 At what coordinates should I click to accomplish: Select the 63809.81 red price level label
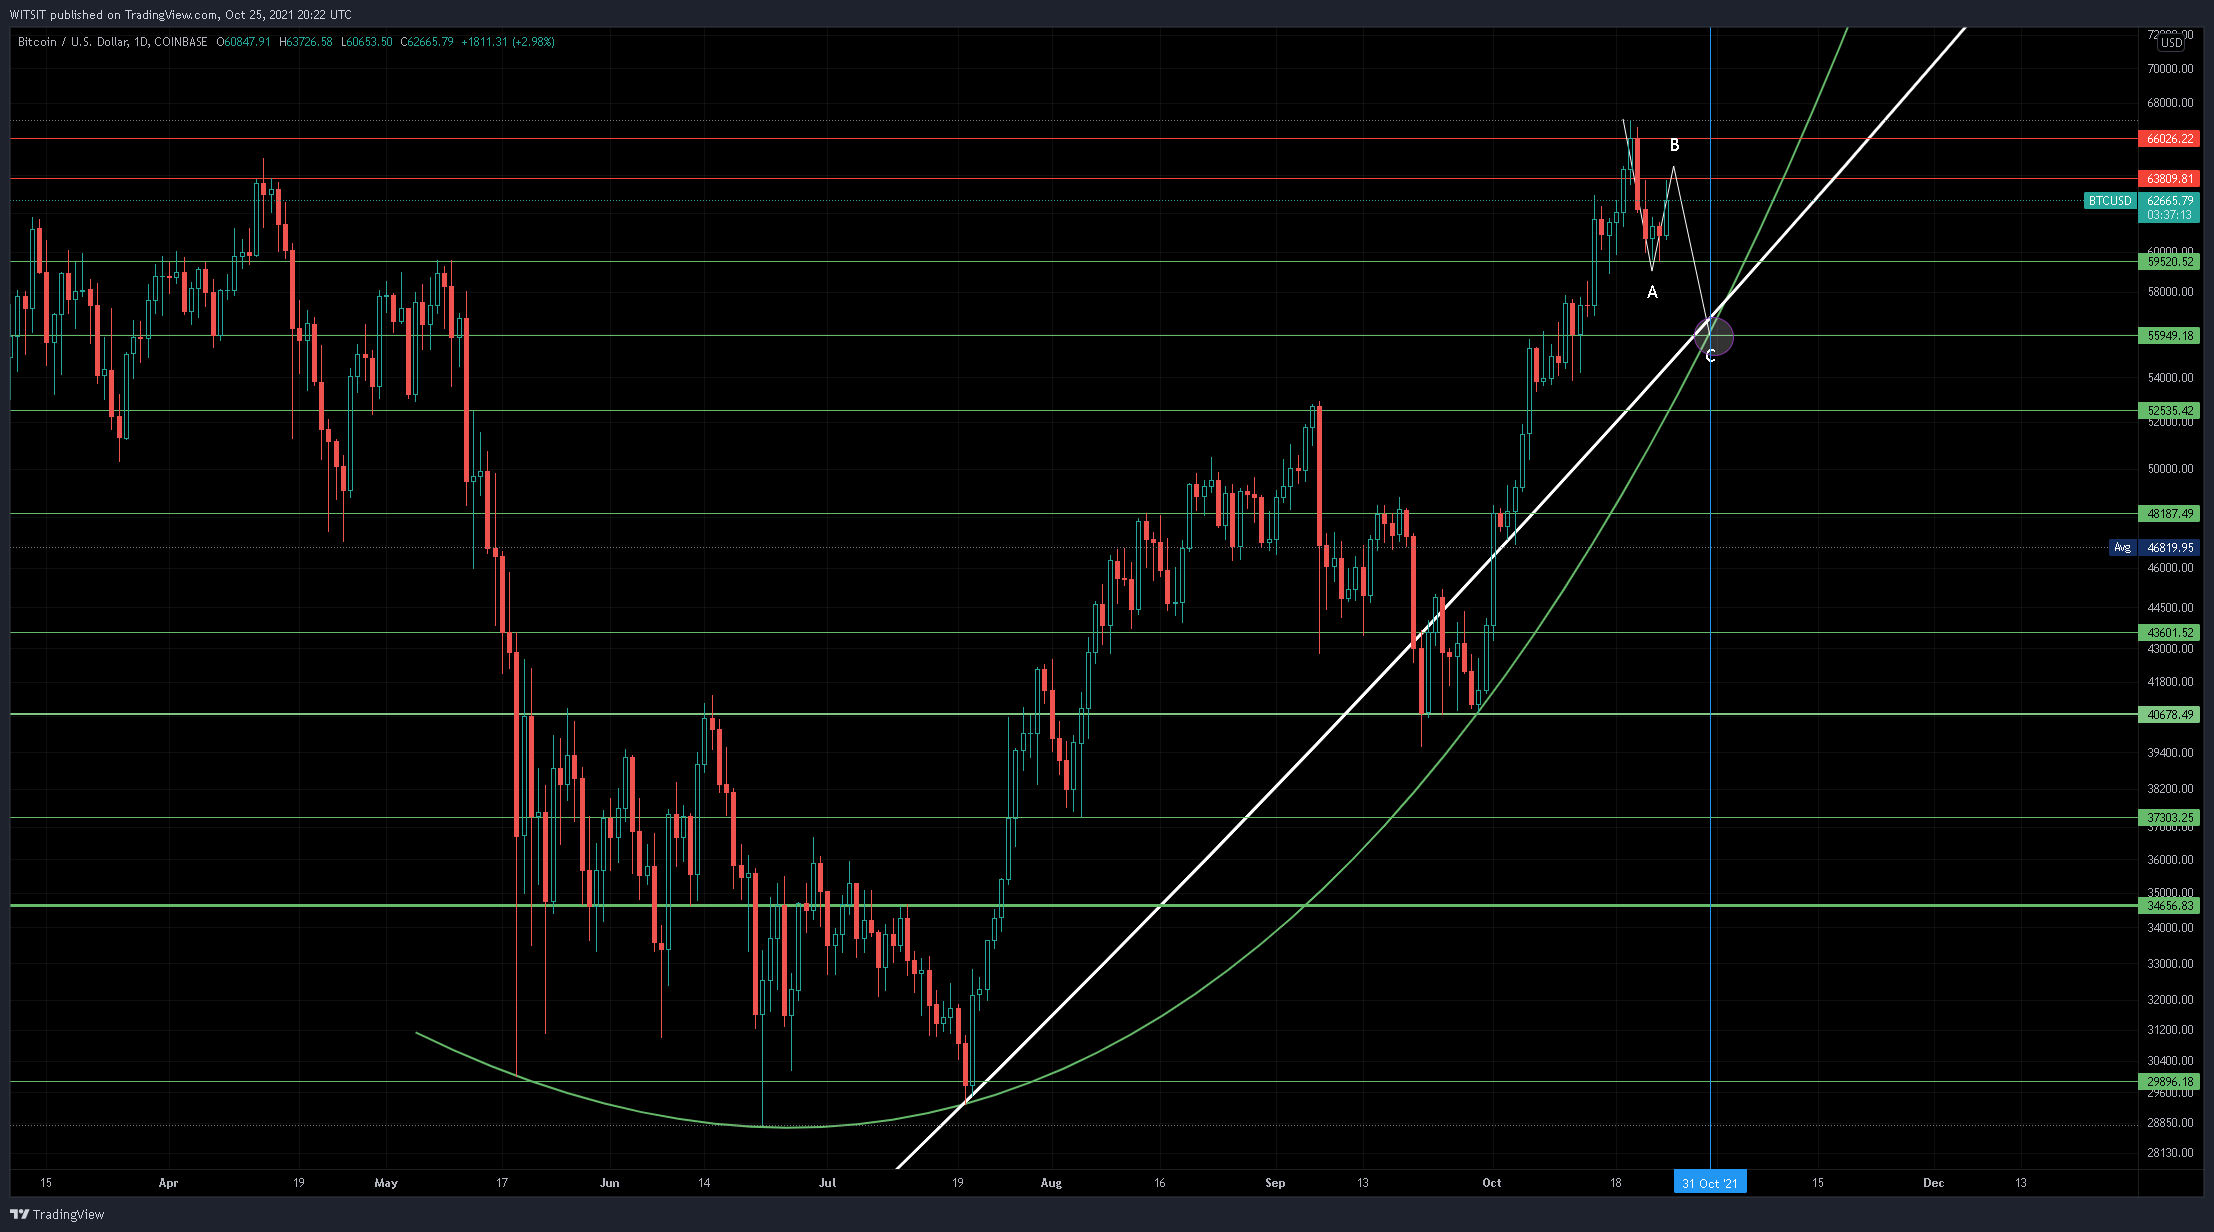click(x=2170, y=179)
